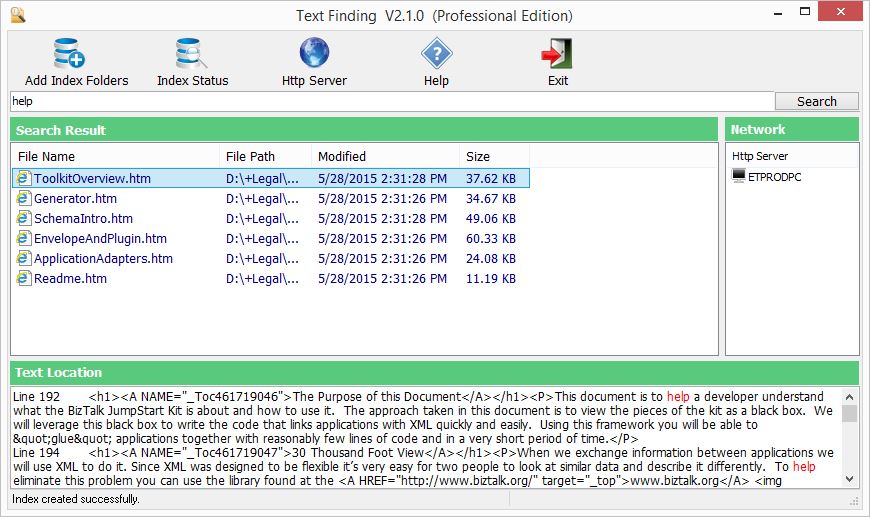Click the Index created successfully status text
This screenshot has height=517, width=870.
pos(75,499)
